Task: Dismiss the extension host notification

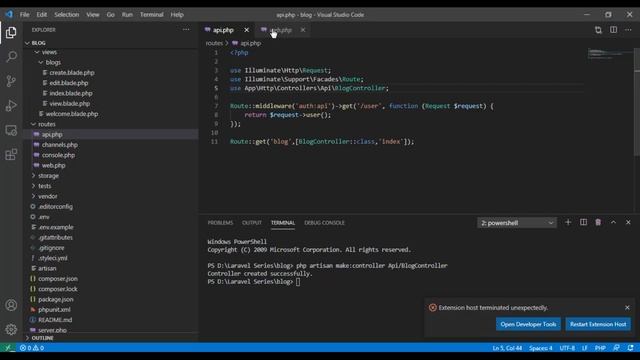Action: tap(627, 307)
